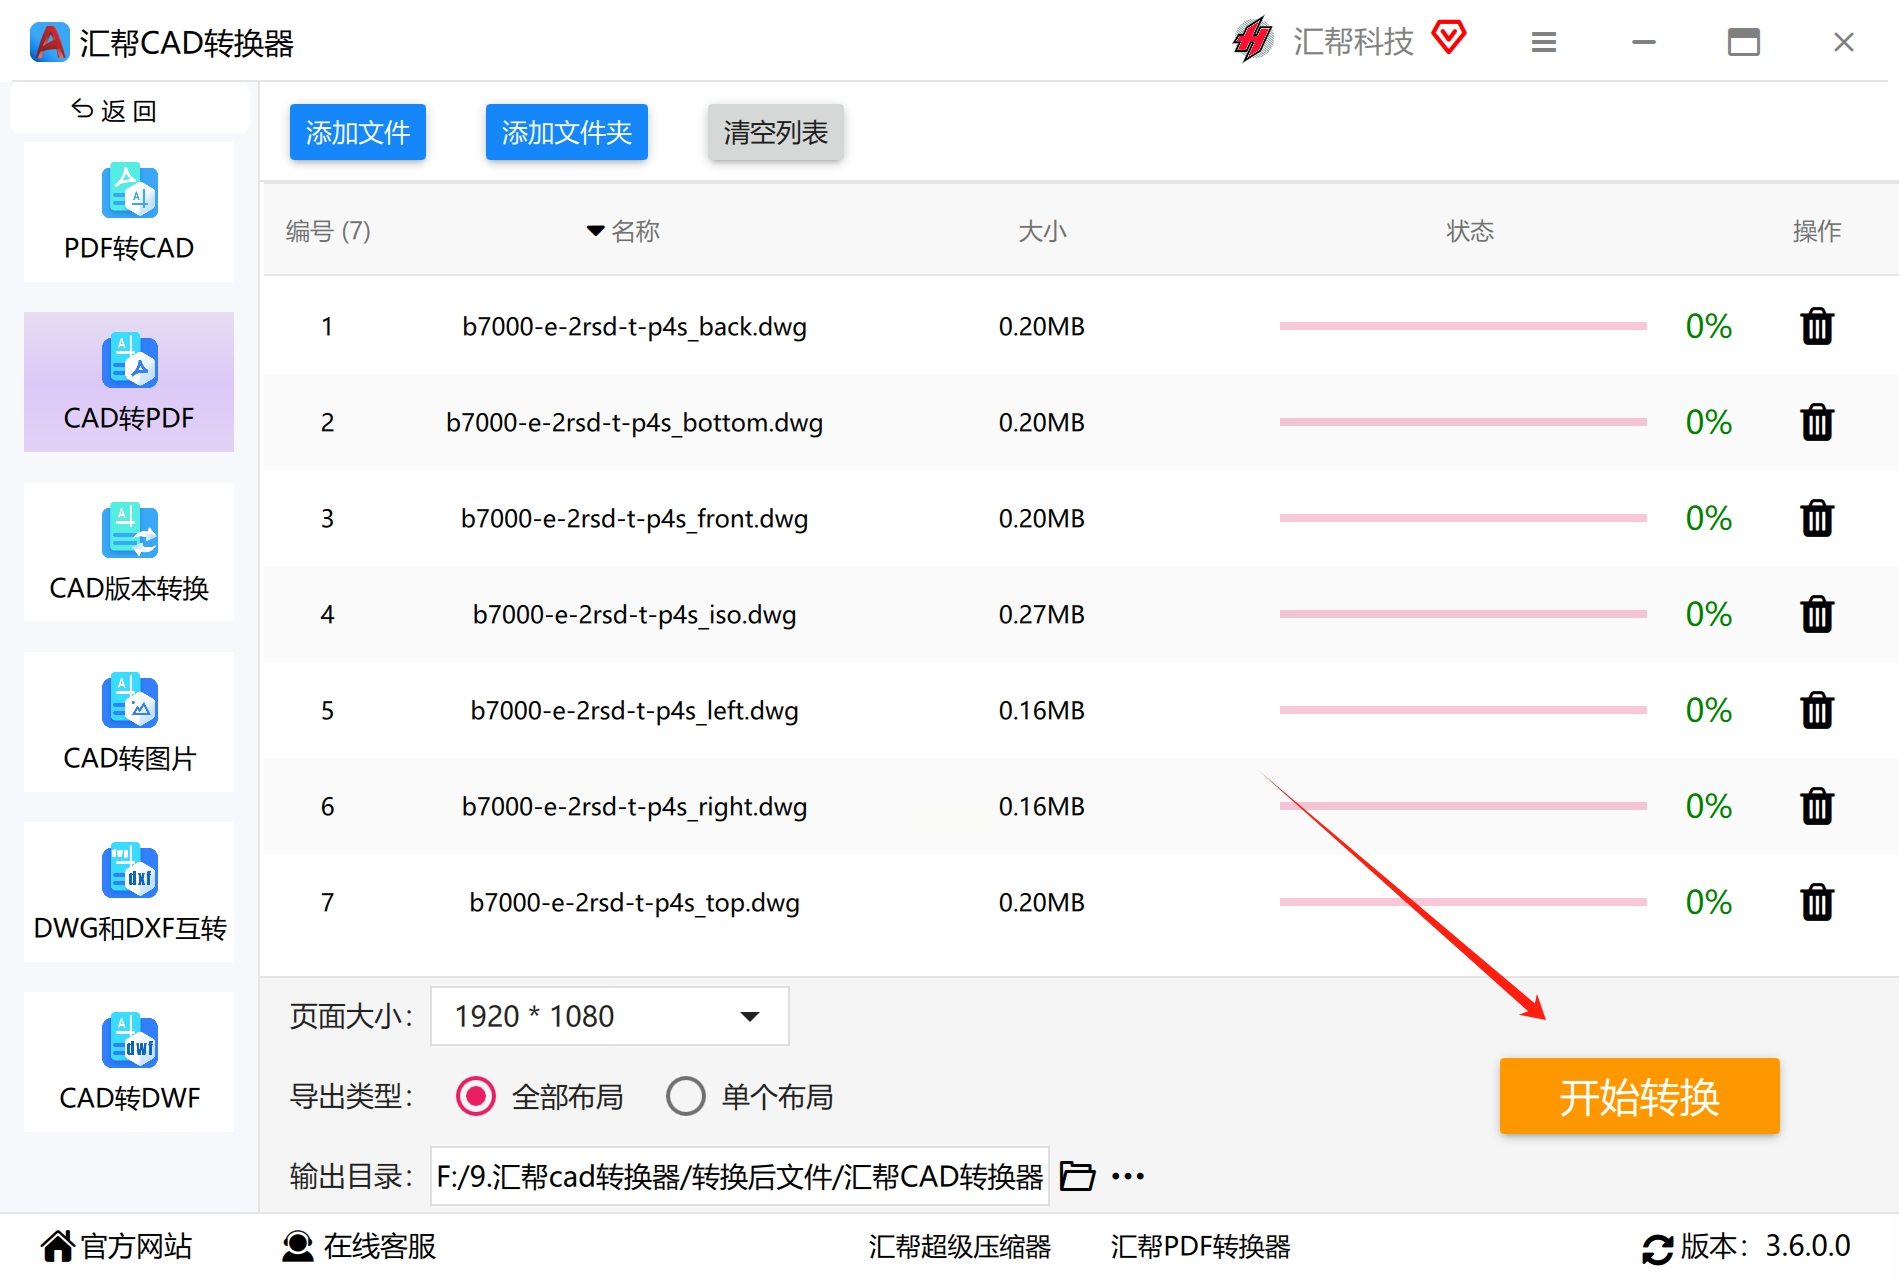Select the 单个布局 radio button
The height and width of the screenshot is (1279, 1899).
point(686,1096)
